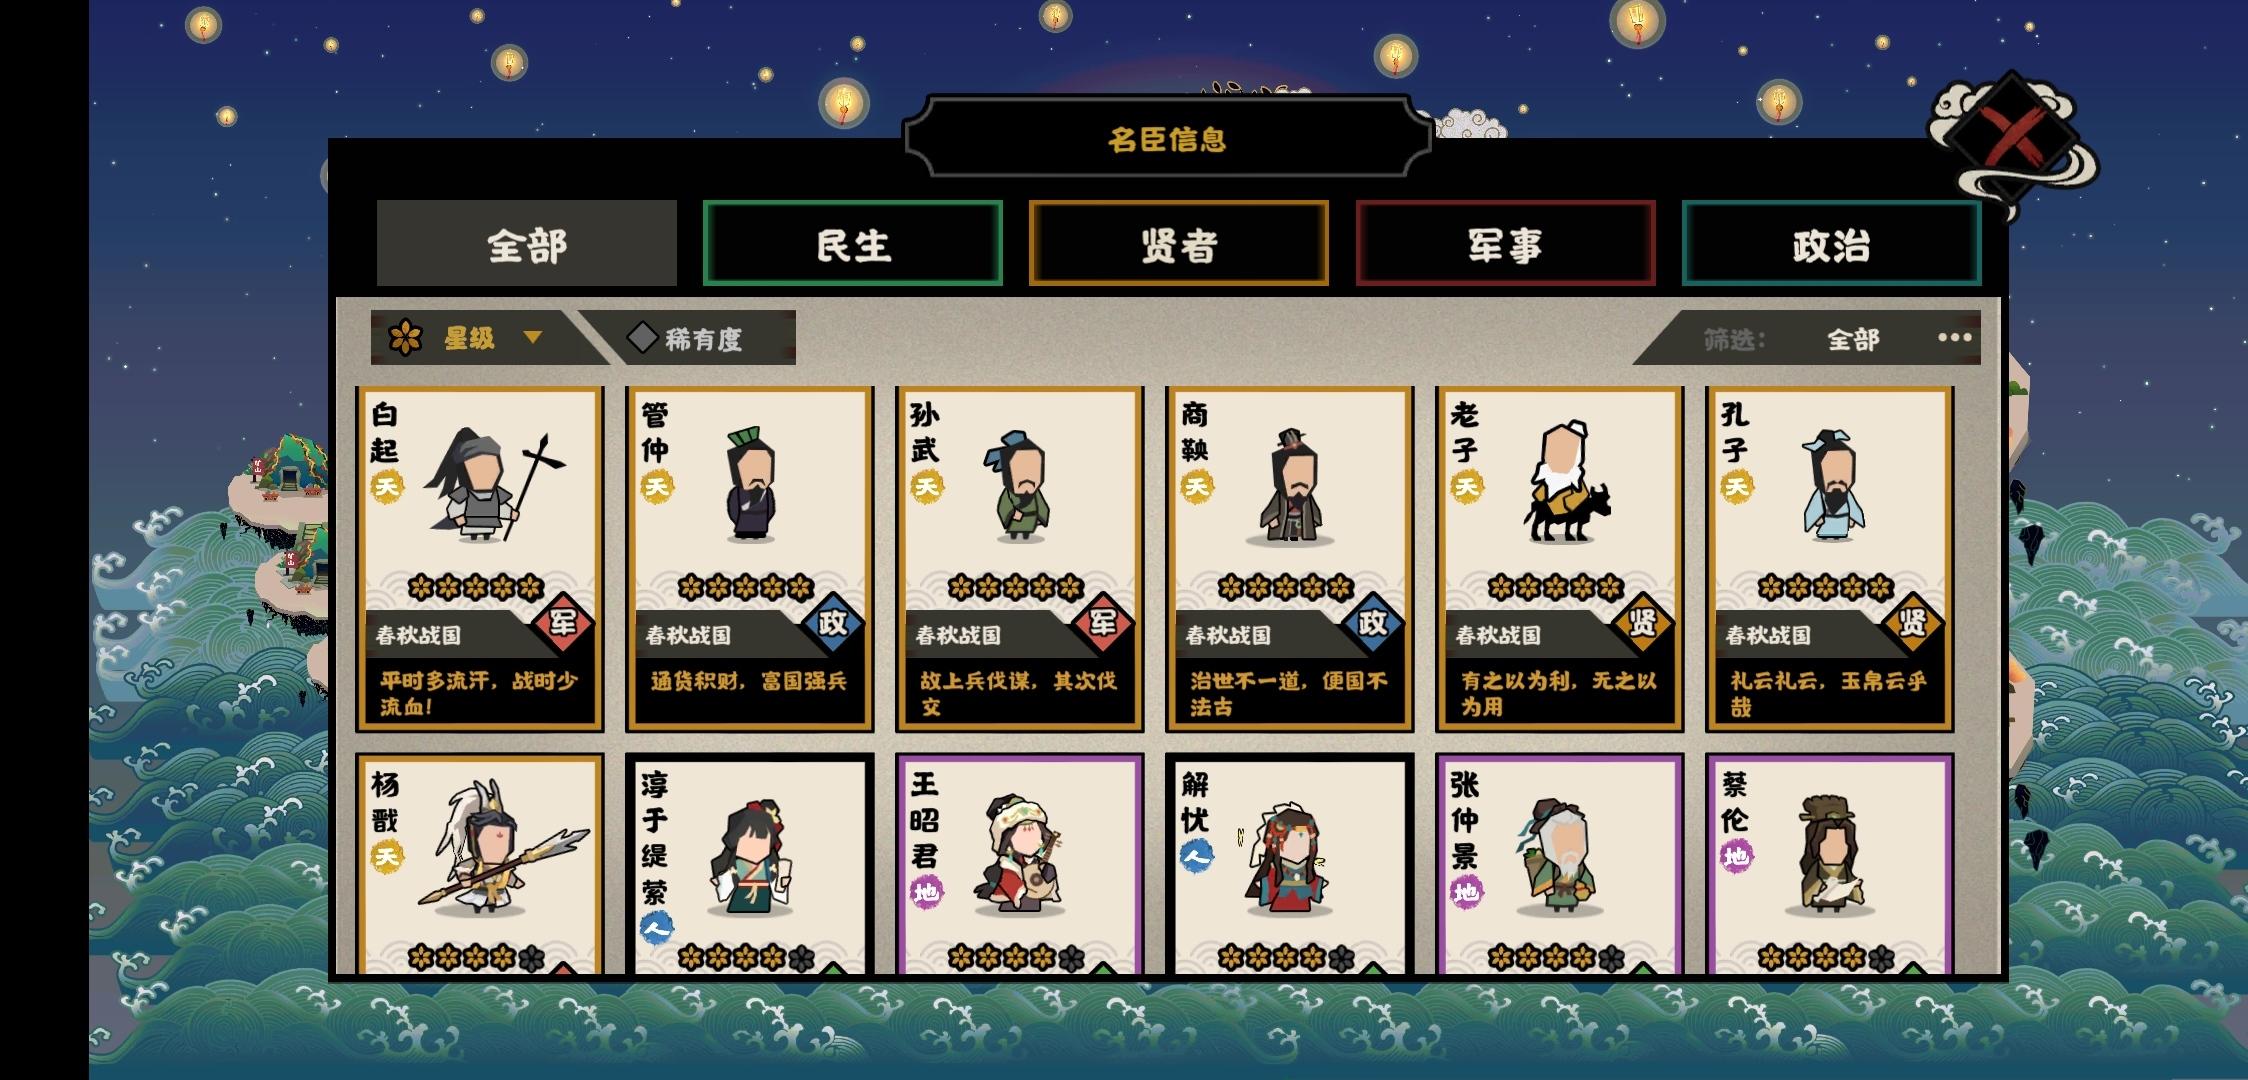The height and width of the screenshot is (1080, 2248).
Task: Open 商鞅's character card
Action: click(x=1290, y=559)
